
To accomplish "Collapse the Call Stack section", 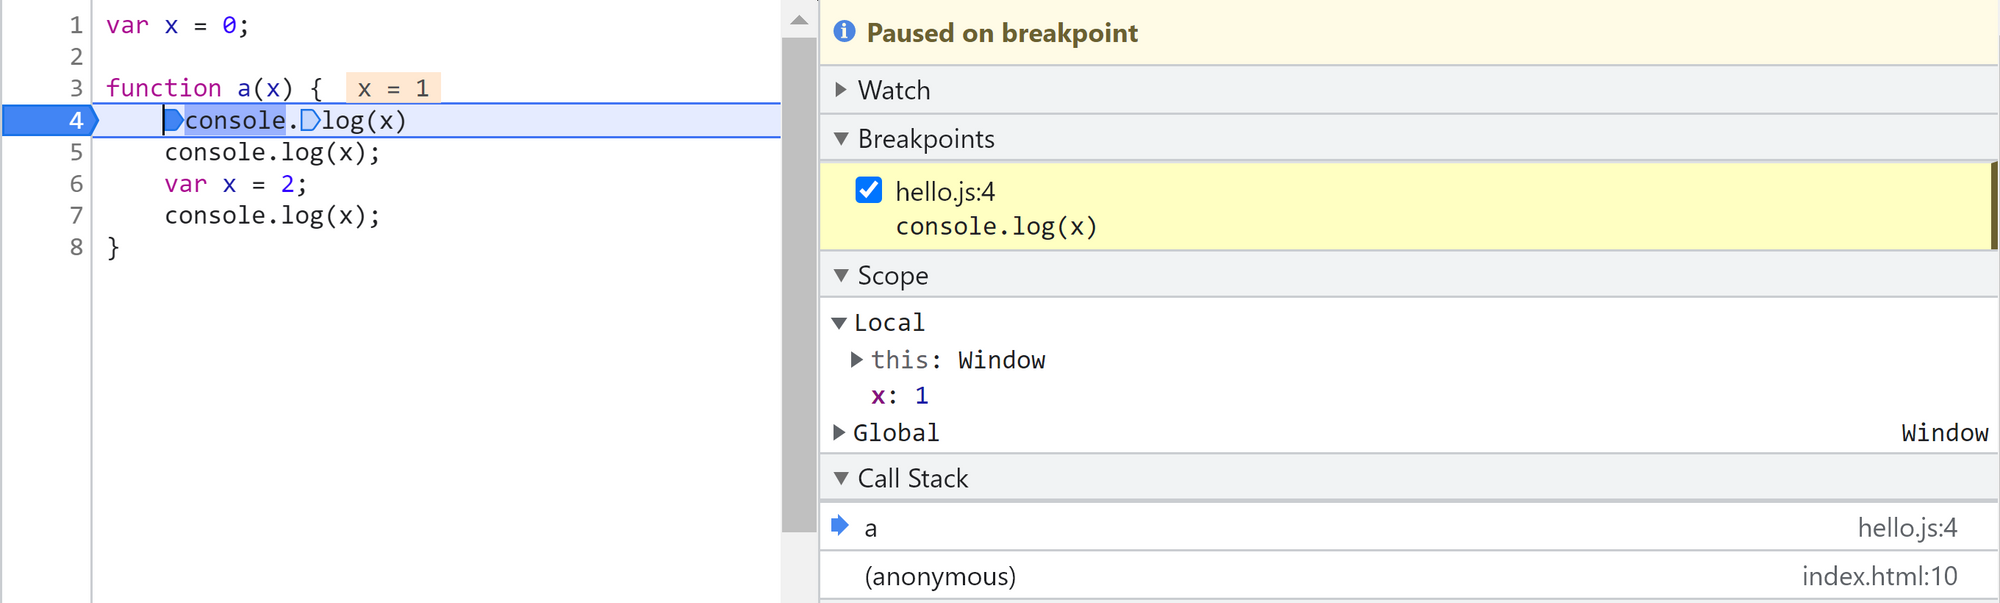I will 841,478.
